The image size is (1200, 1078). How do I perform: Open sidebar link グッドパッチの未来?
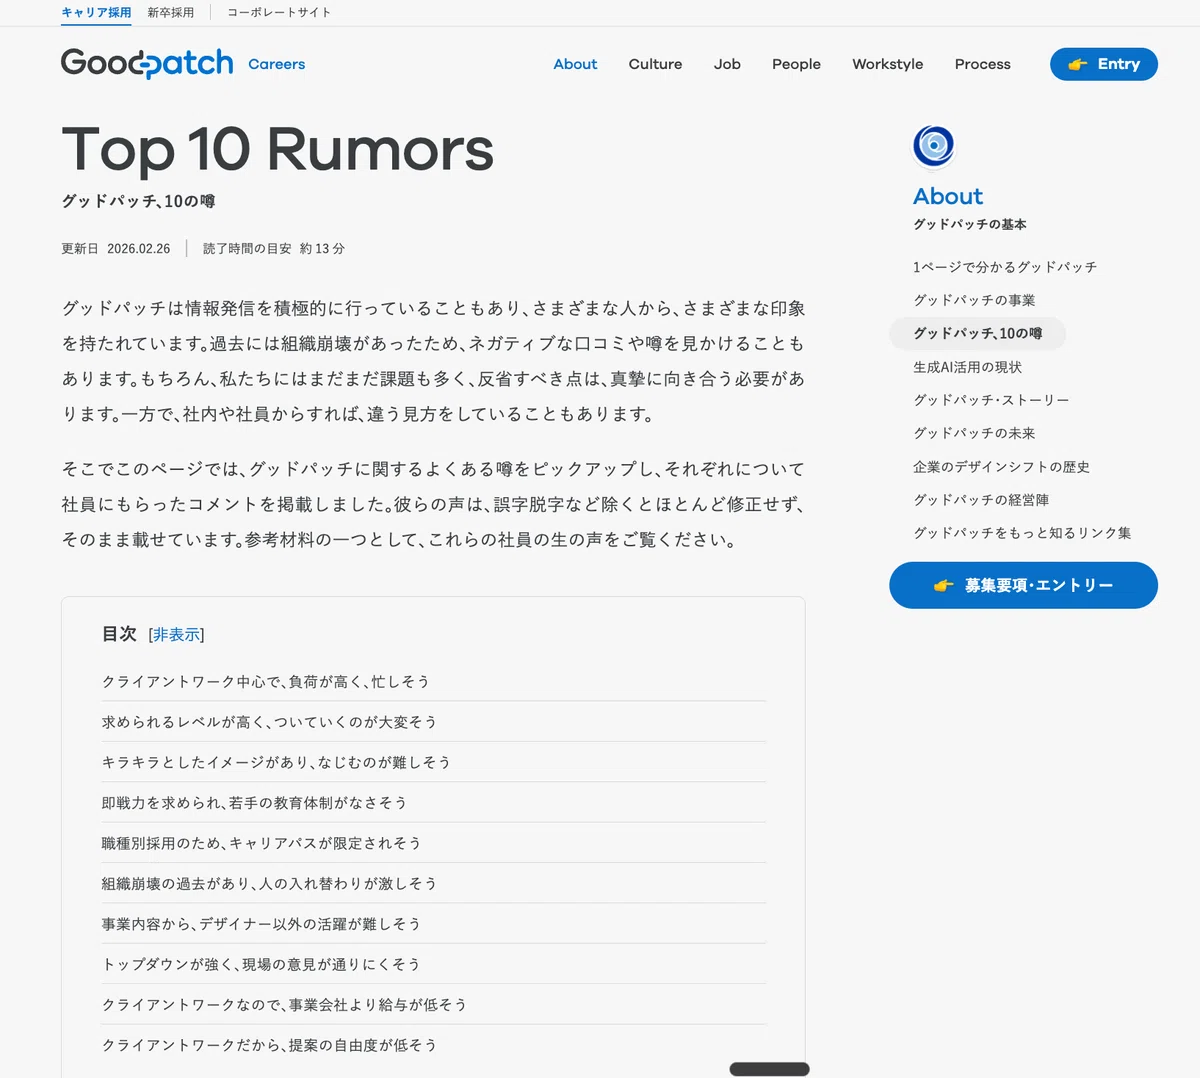[x=974, y=433]
